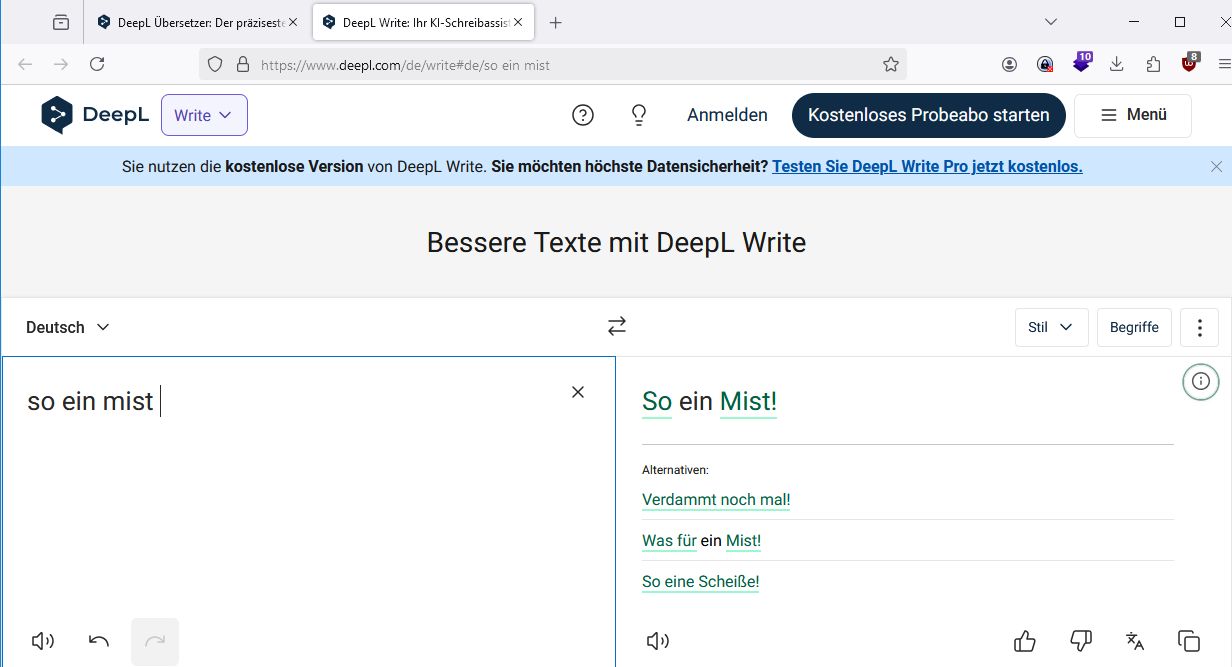Click the word 'So' in the result
This screenshot has height=667, width=1232.
point(657,401)
